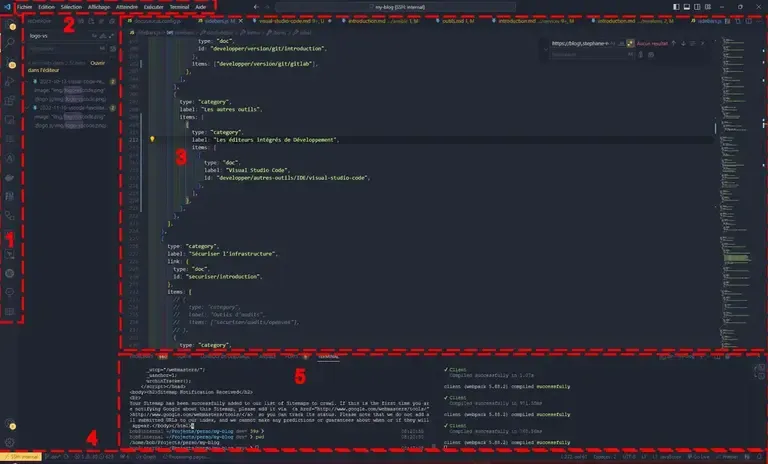This screenshot has width=768, height=464.
Task: Open editor More Actions ellipsis
Action: (x=759, y=21)
